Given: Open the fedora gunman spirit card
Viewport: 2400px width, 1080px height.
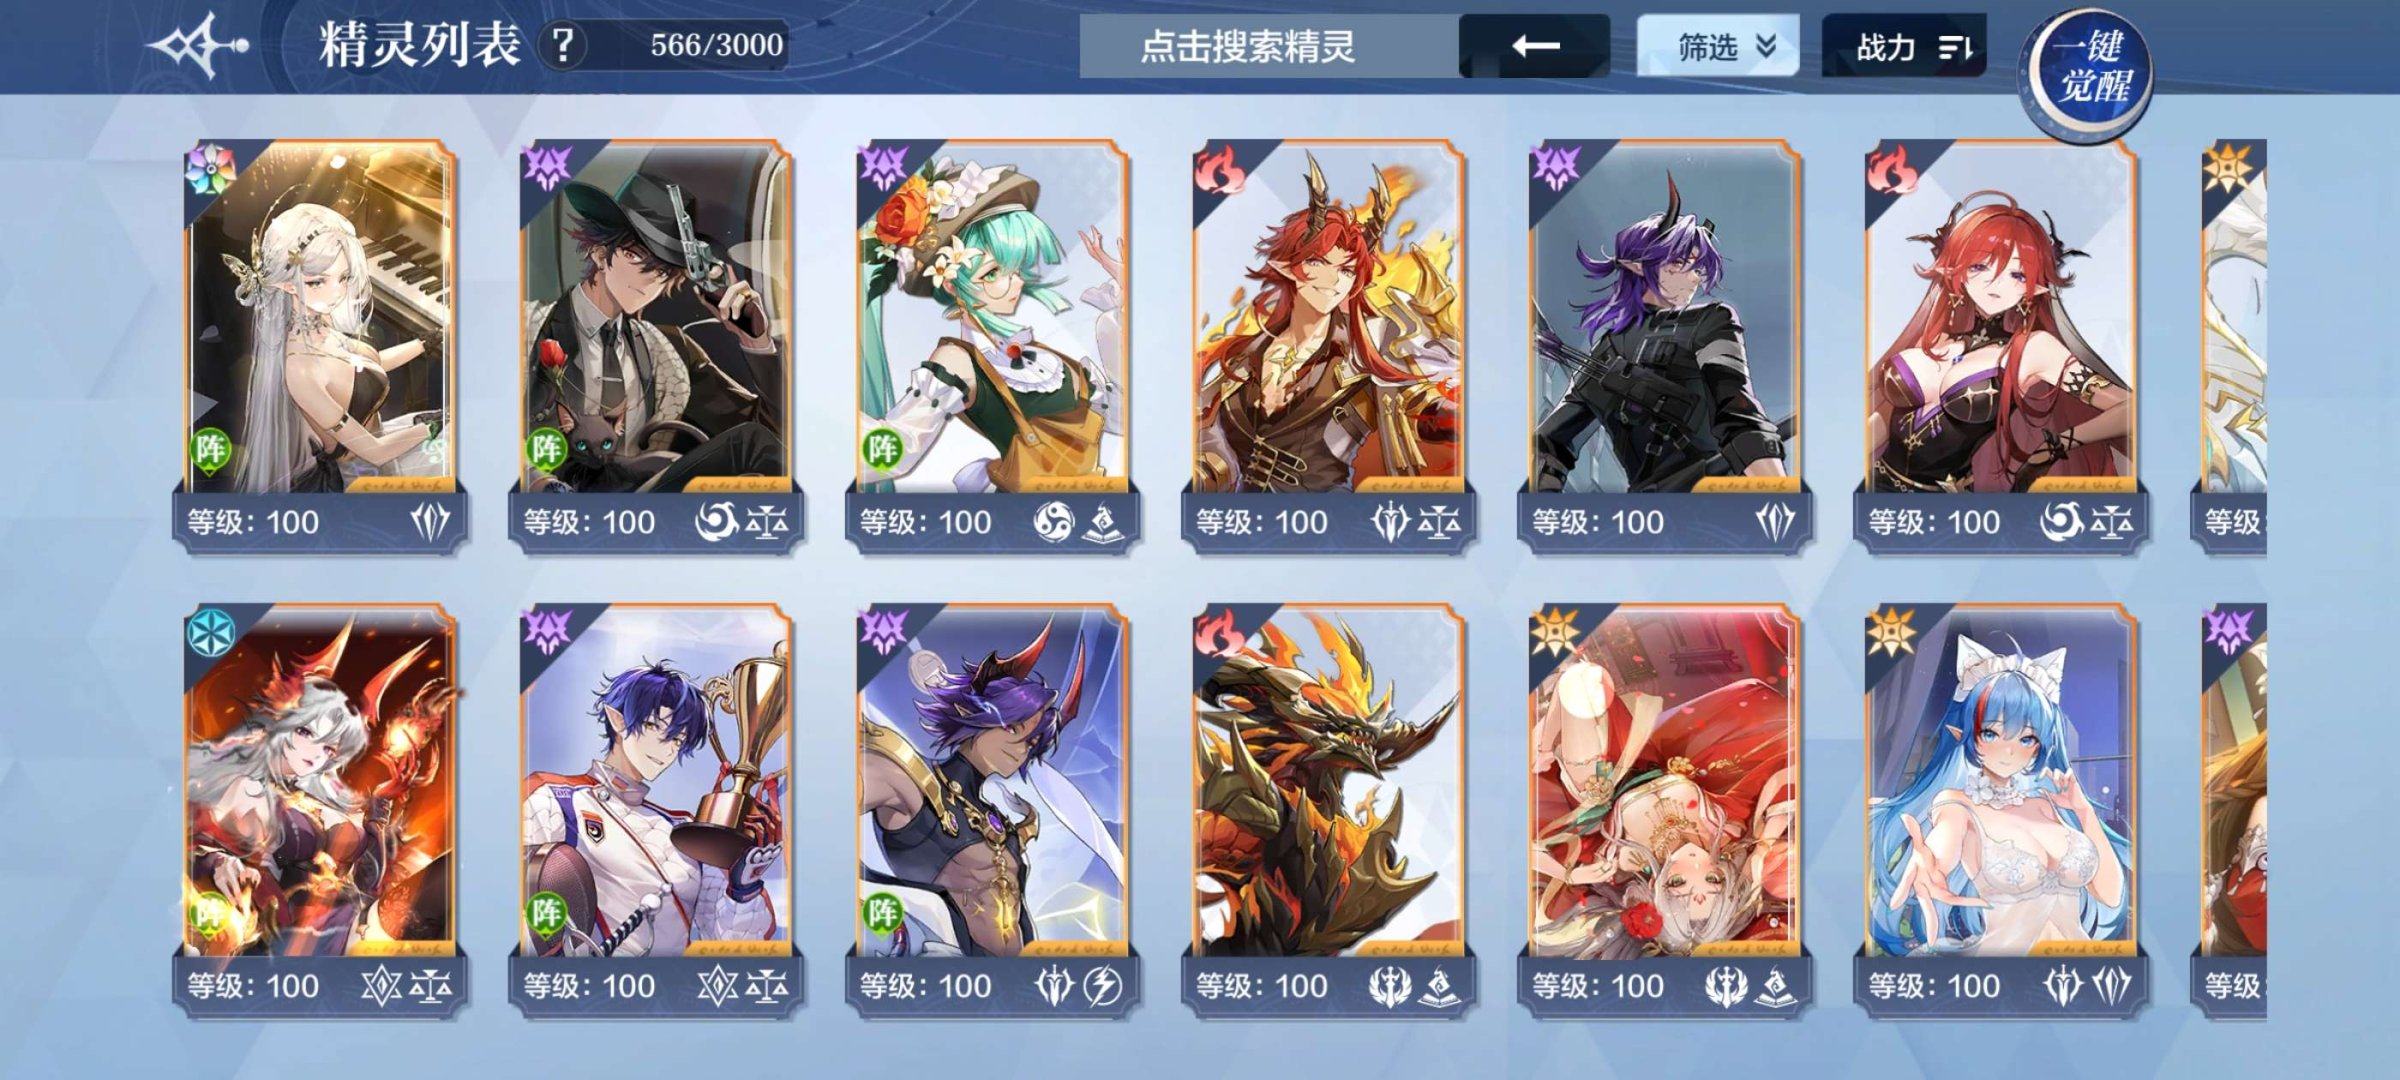Looking at the screenshot, I should click(656, 346).
